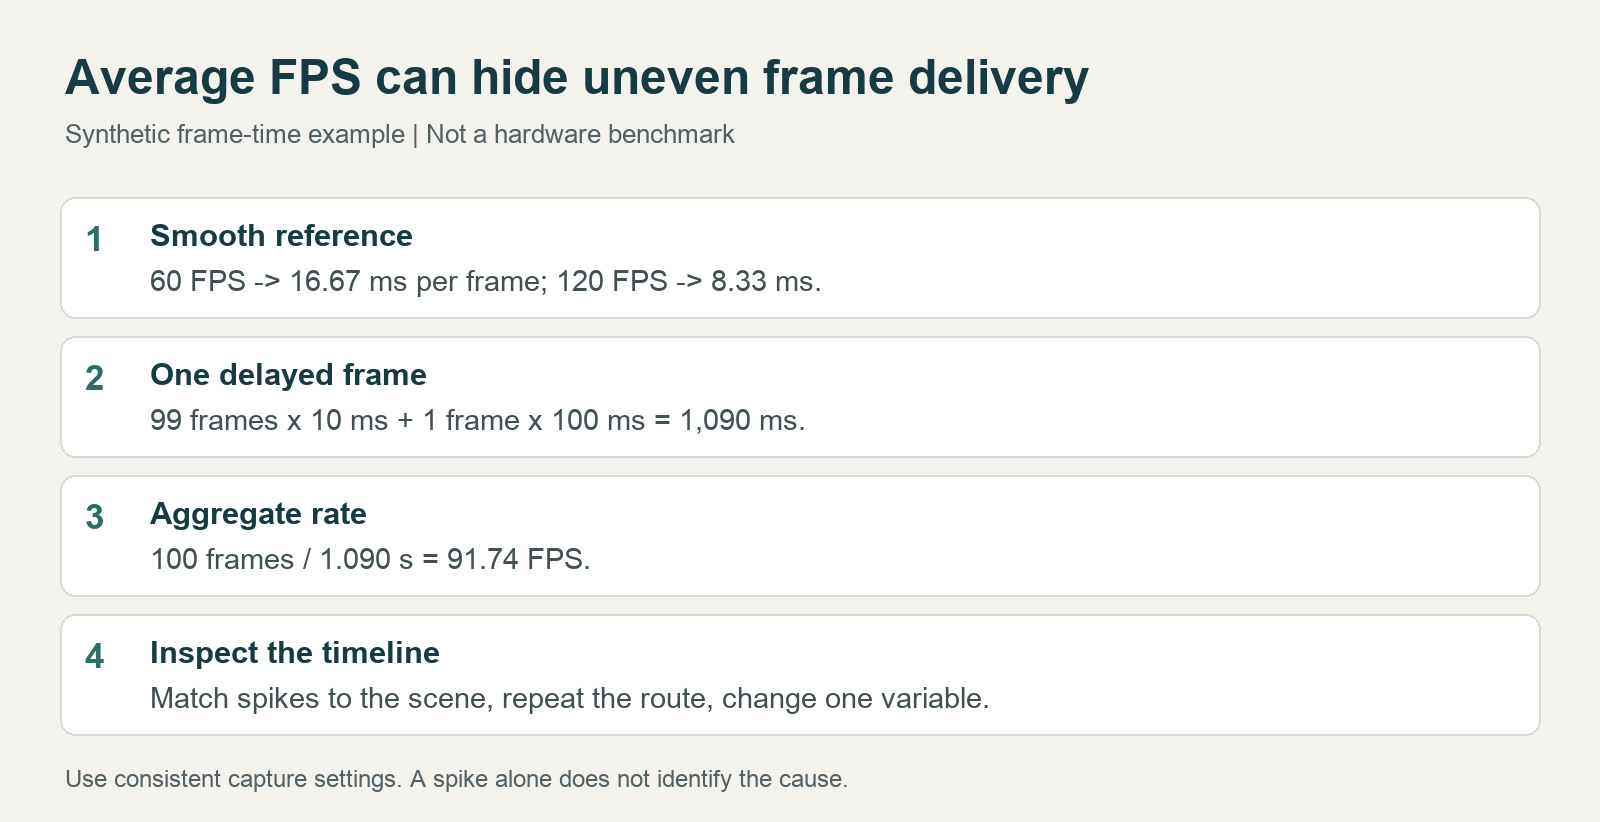
Task: Click the step number 4 badge
Action: point(94,657)
